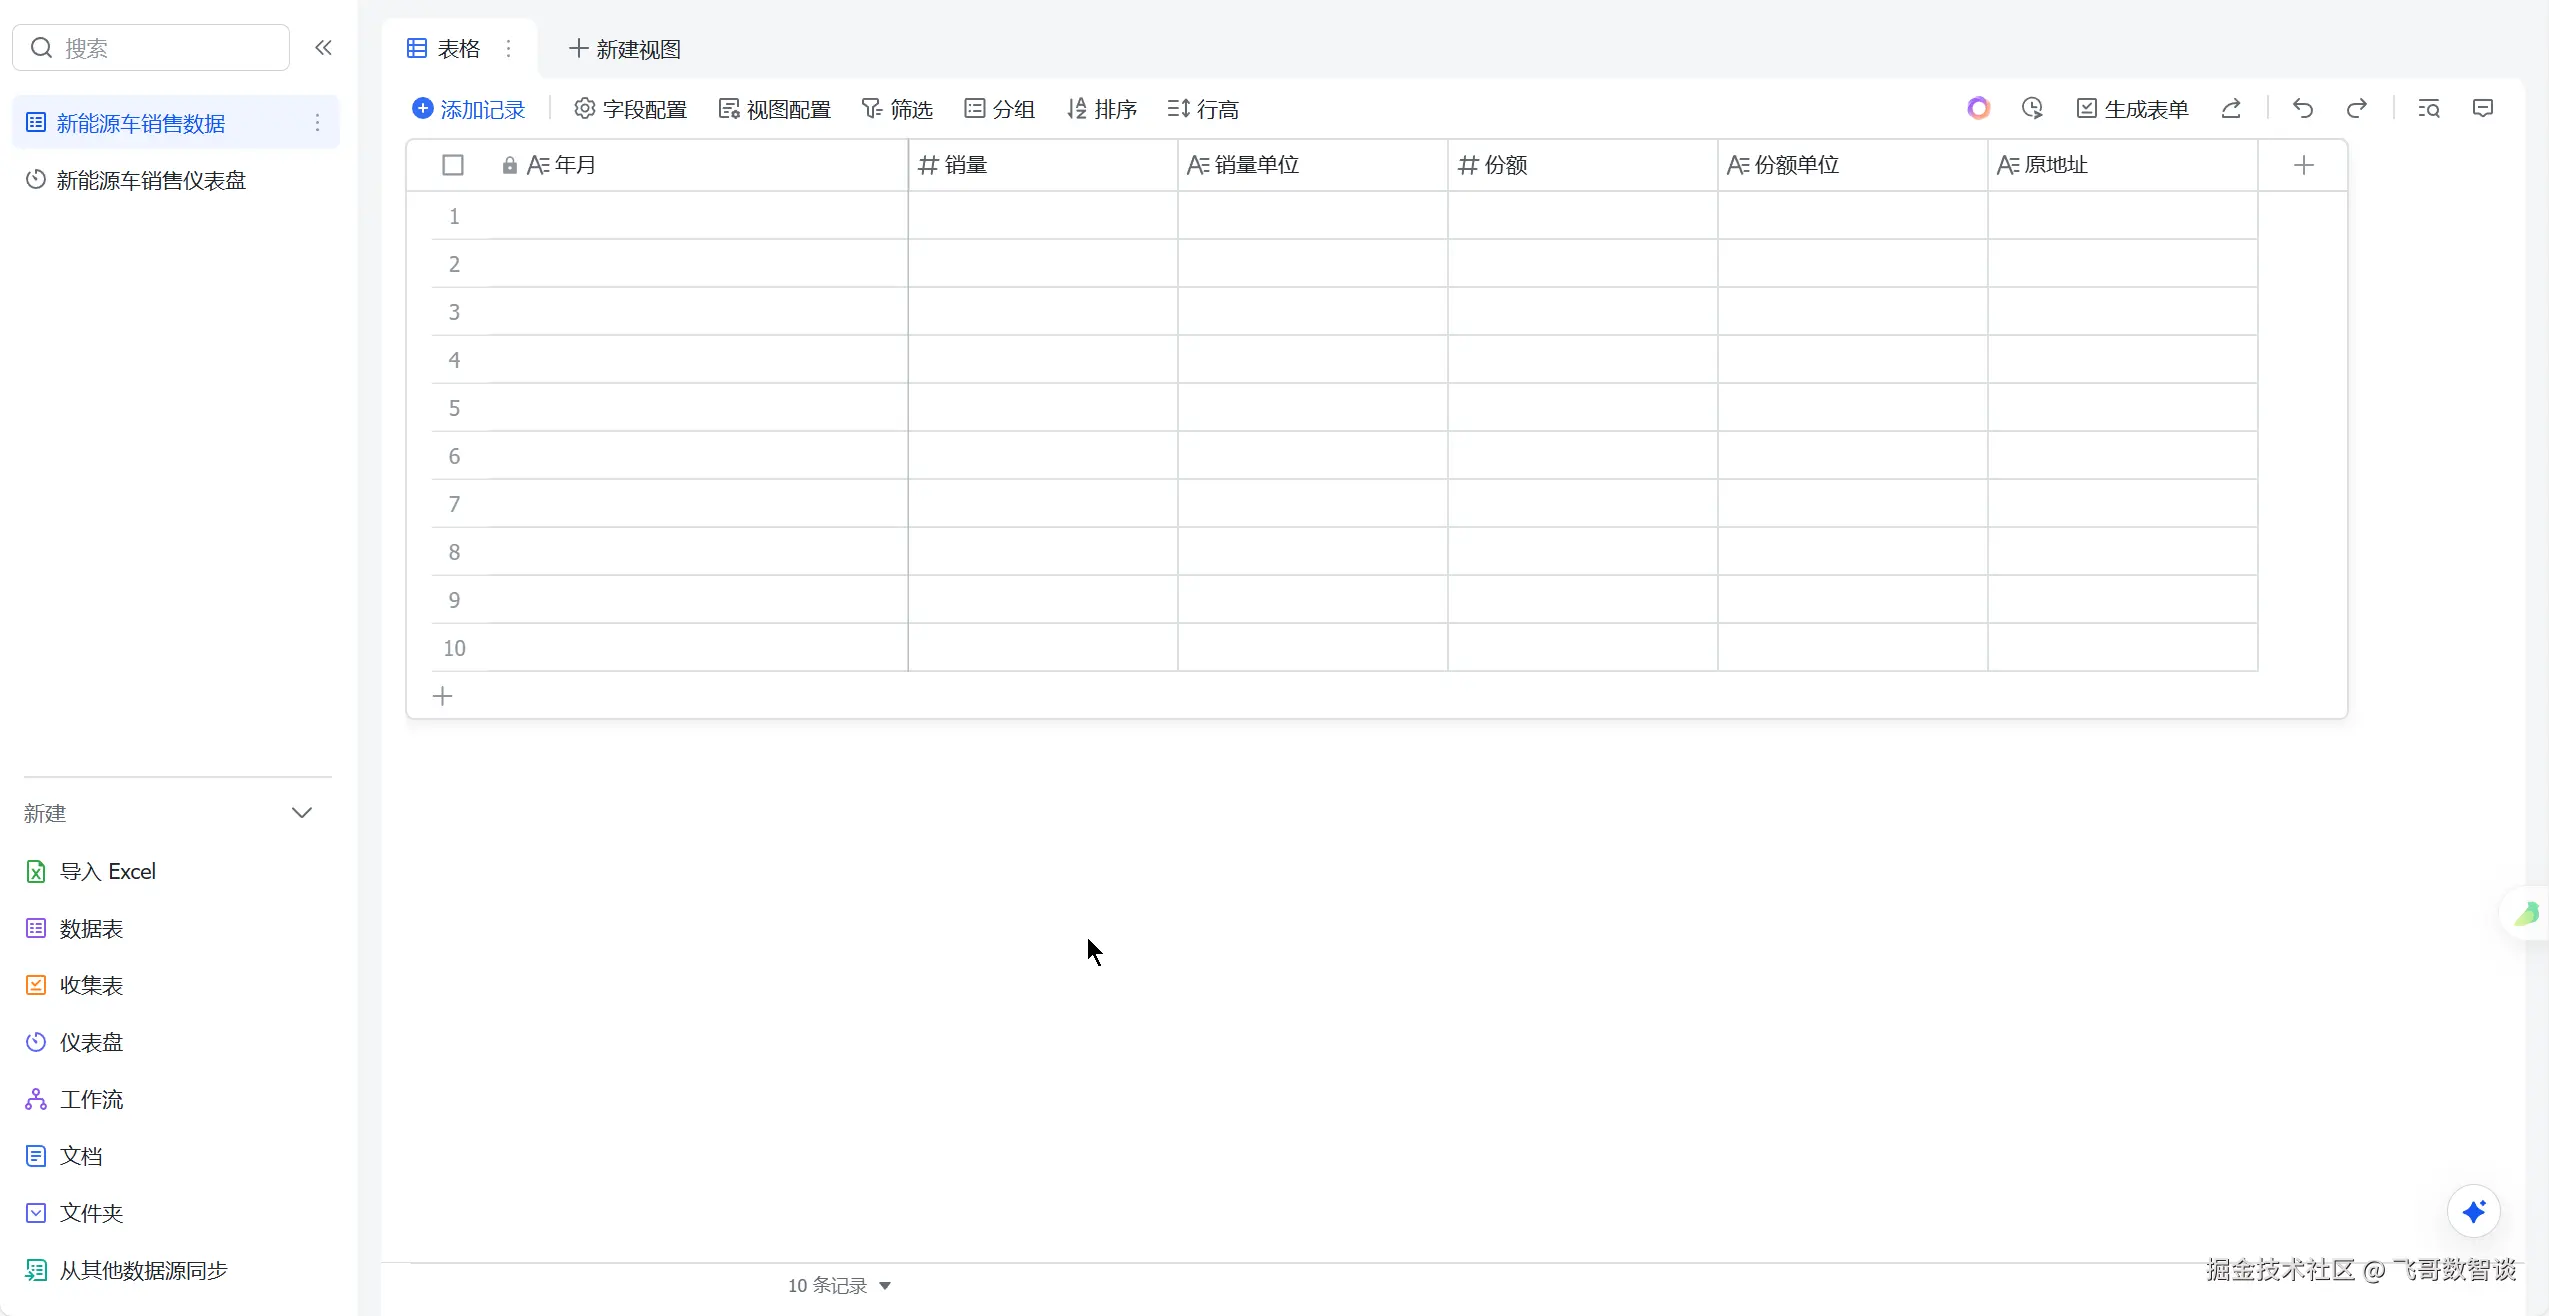Viewport: 2549px width, 1316px height.
Task: Open 新能源车销售仪表盘 in sidebar
Action: [150, 180]
